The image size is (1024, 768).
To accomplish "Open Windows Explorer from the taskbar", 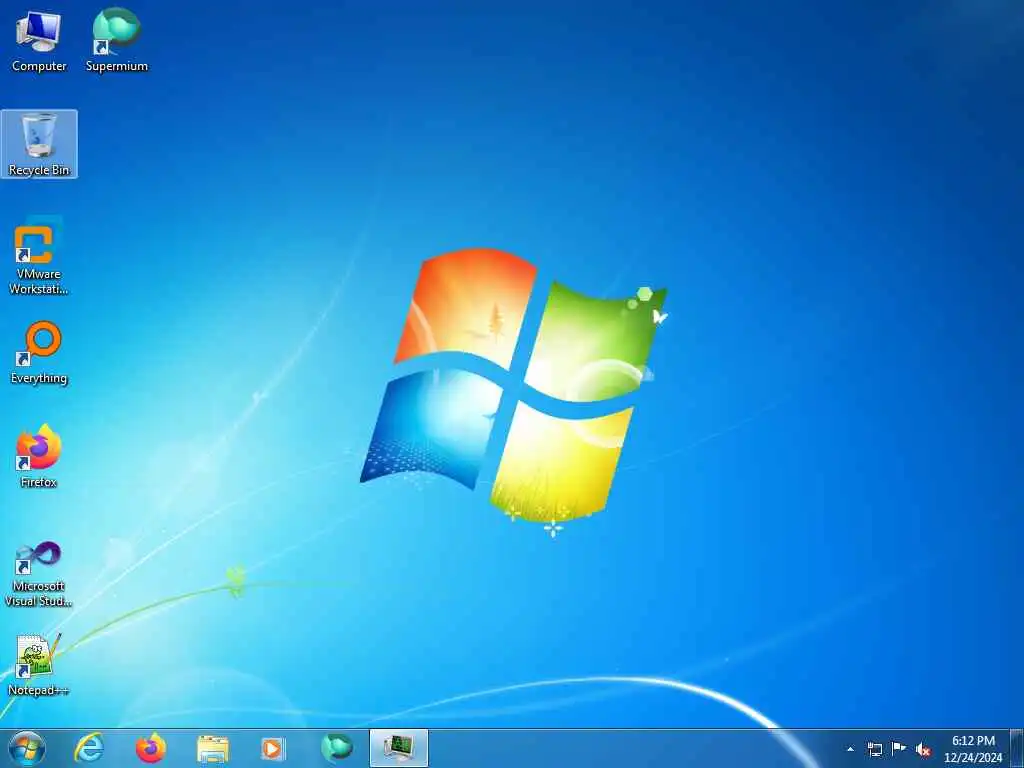I will coord(213,748).
